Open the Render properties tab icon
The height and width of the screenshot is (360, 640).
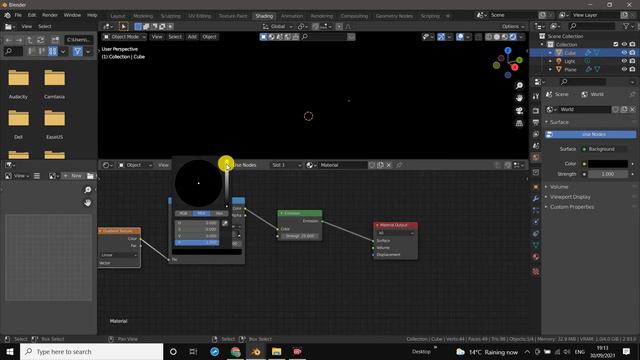[536, 111]
